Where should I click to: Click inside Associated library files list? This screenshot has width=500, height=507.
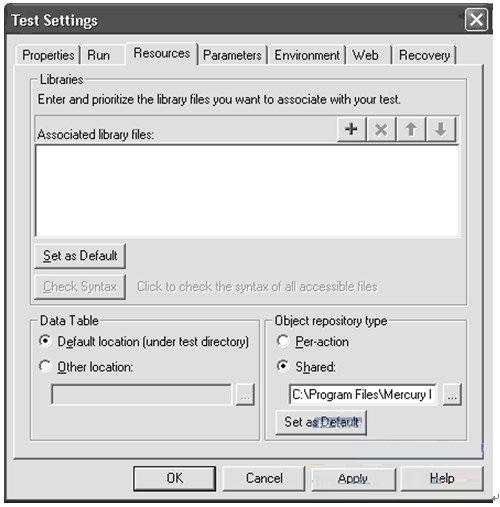247,191
